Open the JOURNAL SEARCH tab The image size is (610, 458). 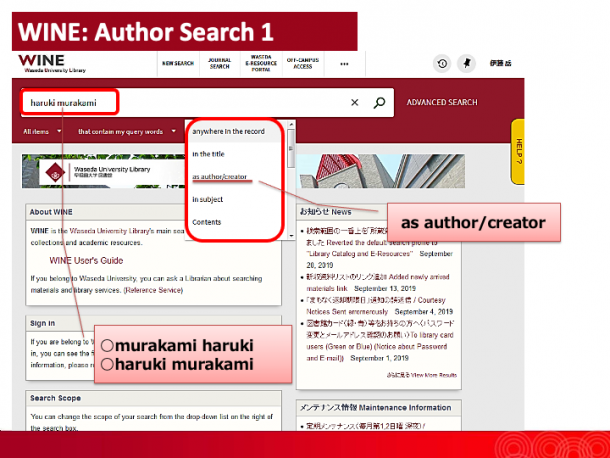point(219,63)
